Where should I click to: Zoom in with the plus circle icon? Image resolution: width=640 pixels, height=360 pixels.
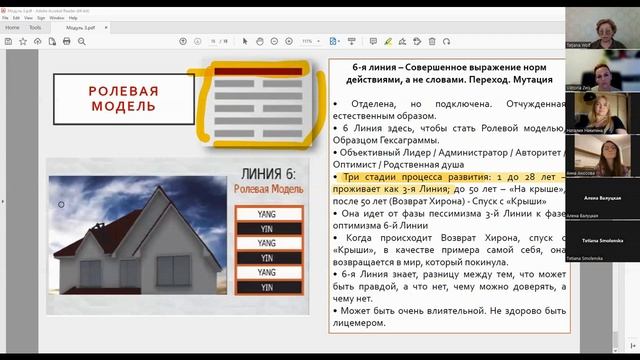(x=289, y=41)
